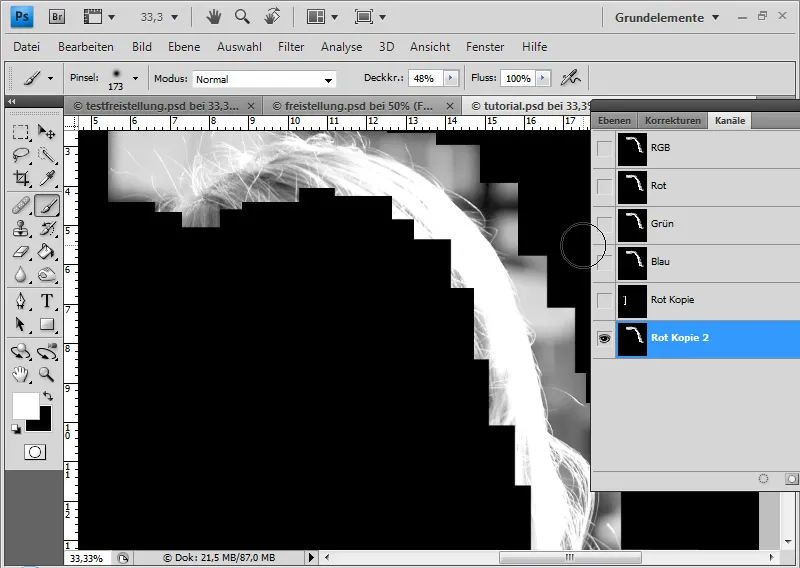This screenshot has width=800, height=568.
Task: Select the Lasso tool
Action: (20, 155)
